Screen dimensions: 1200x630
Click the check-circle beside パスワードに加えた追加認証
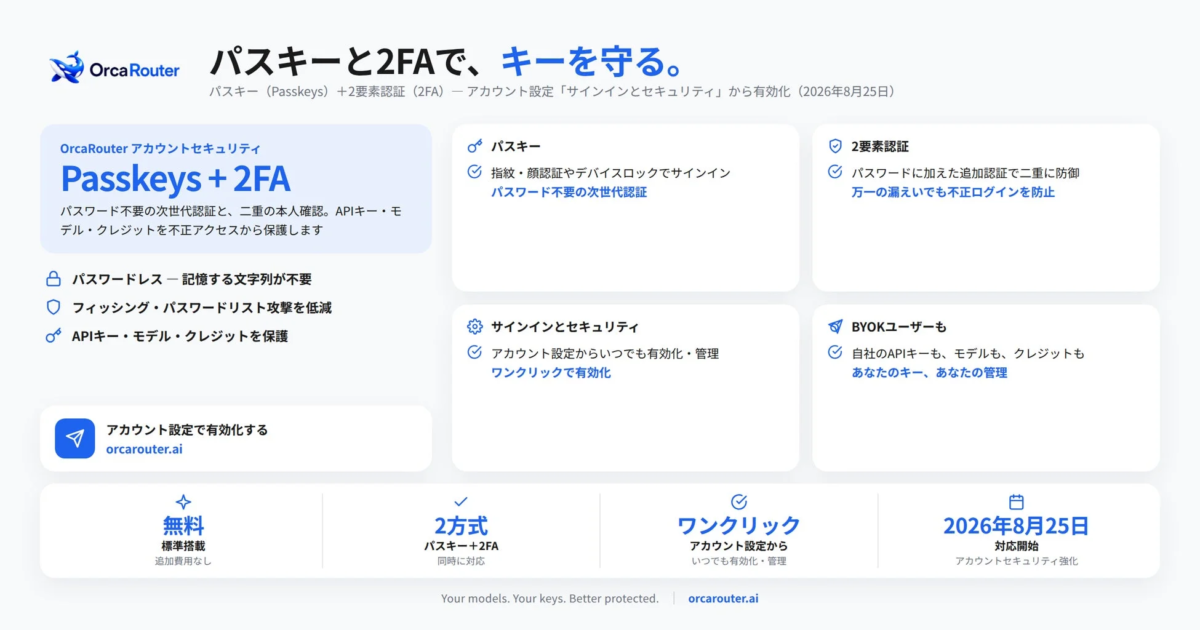(x=835, y=172)
